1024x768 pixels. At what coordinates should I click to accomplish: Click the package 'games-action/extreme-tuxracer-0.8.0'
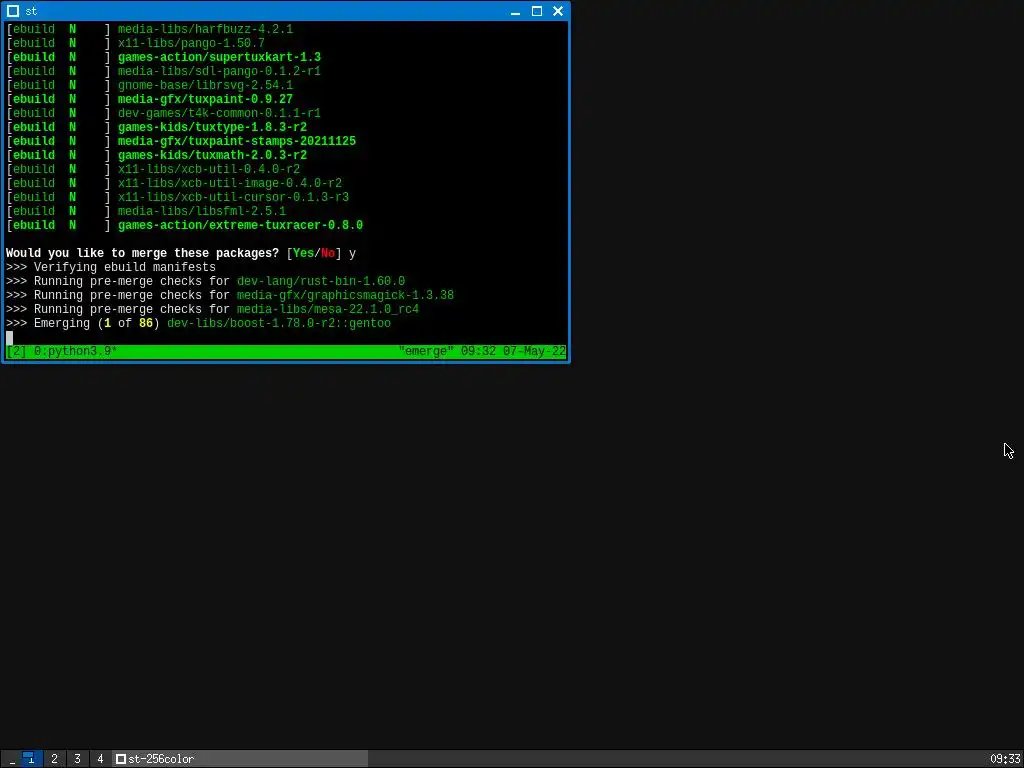point(240,225)
